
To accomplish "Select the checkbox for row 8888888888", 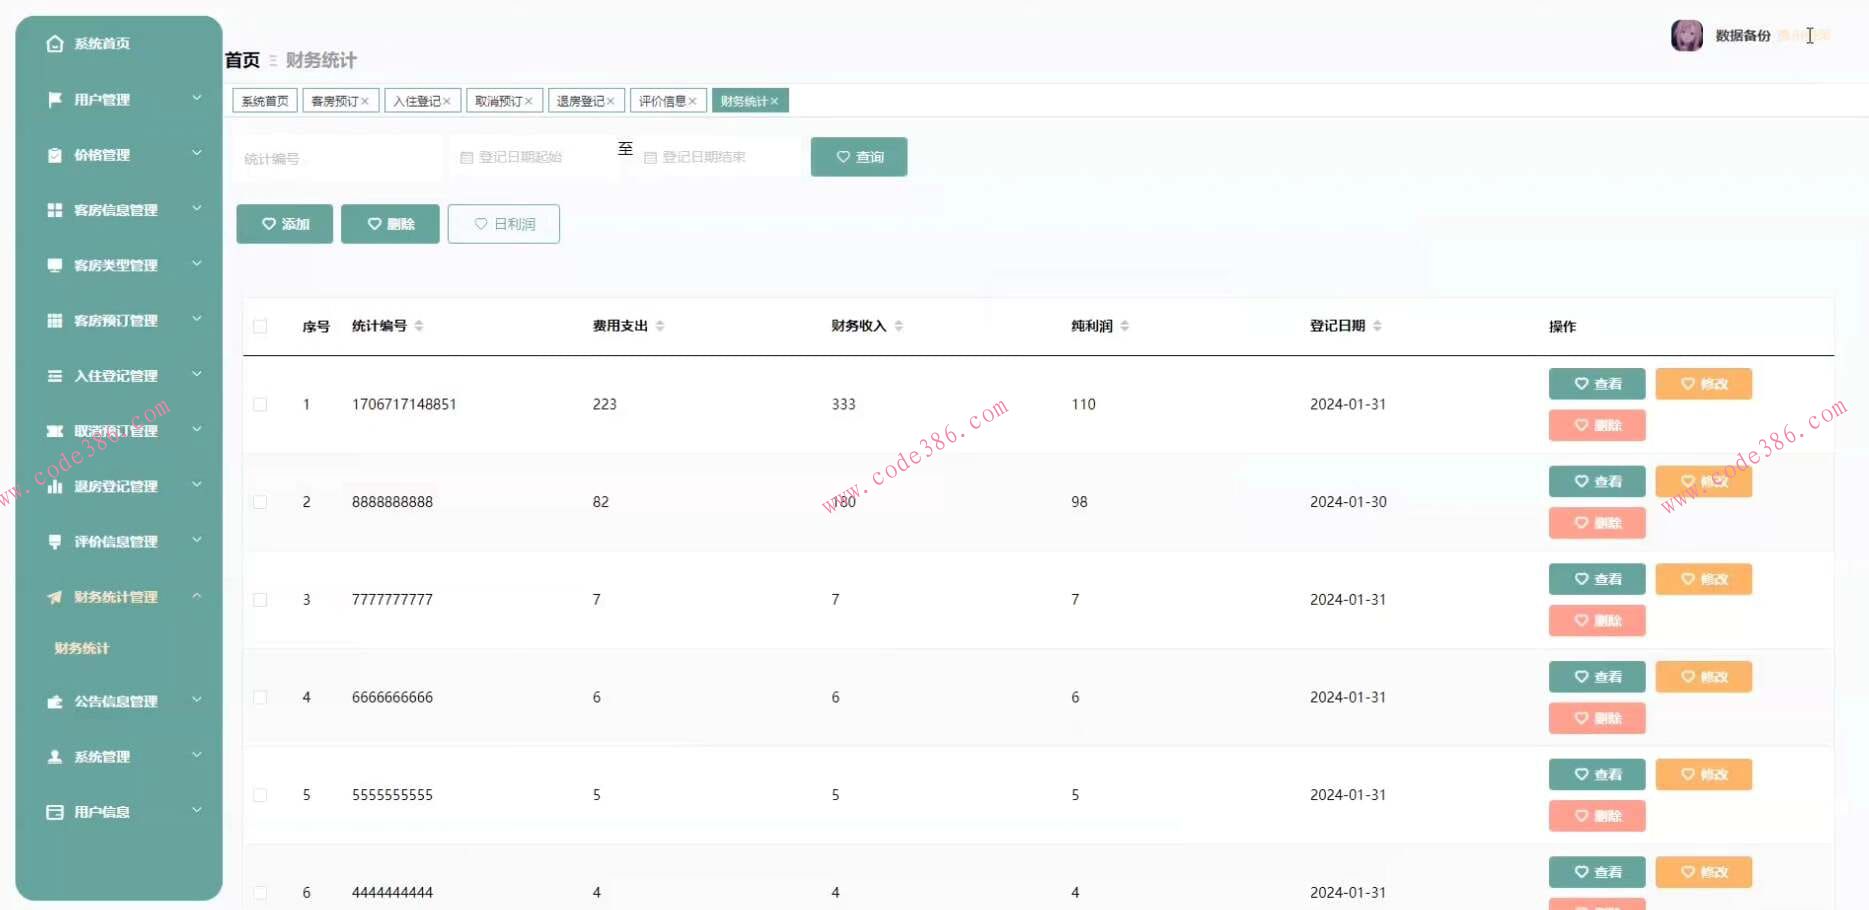I will [x=260, y=502].
